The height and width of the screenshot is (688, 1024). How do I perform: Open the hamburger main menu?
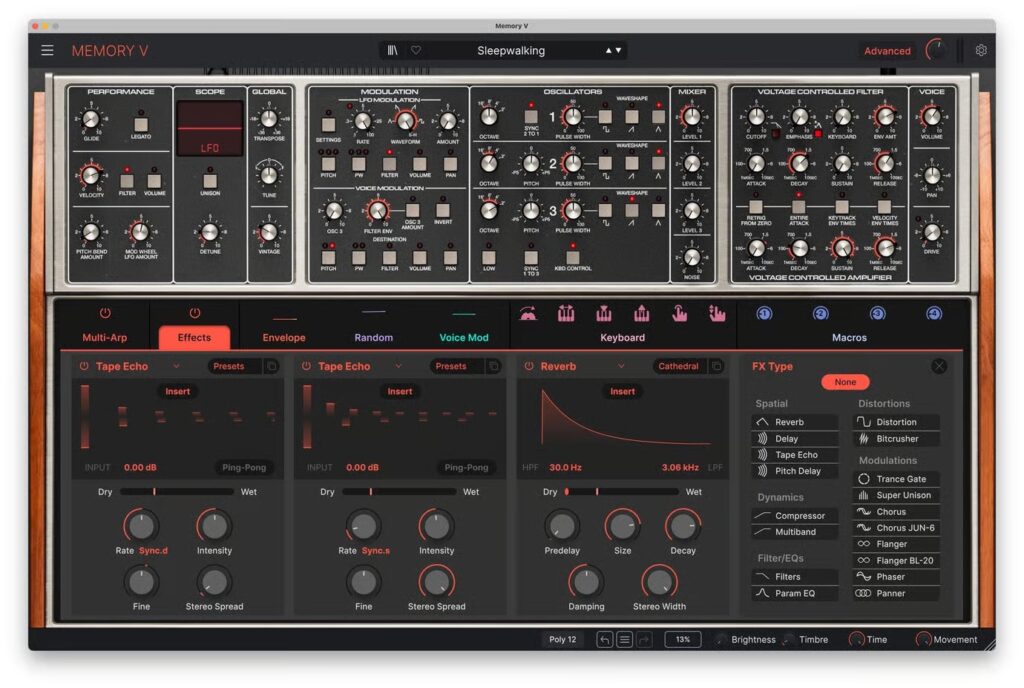(47, 50)
